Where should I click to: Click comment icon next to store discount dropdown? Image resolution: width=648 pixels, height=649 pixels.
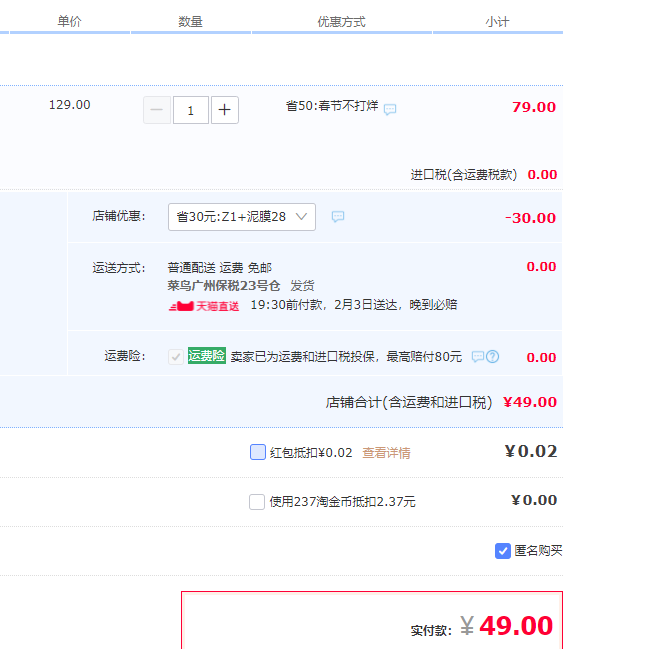pos(338,216)
